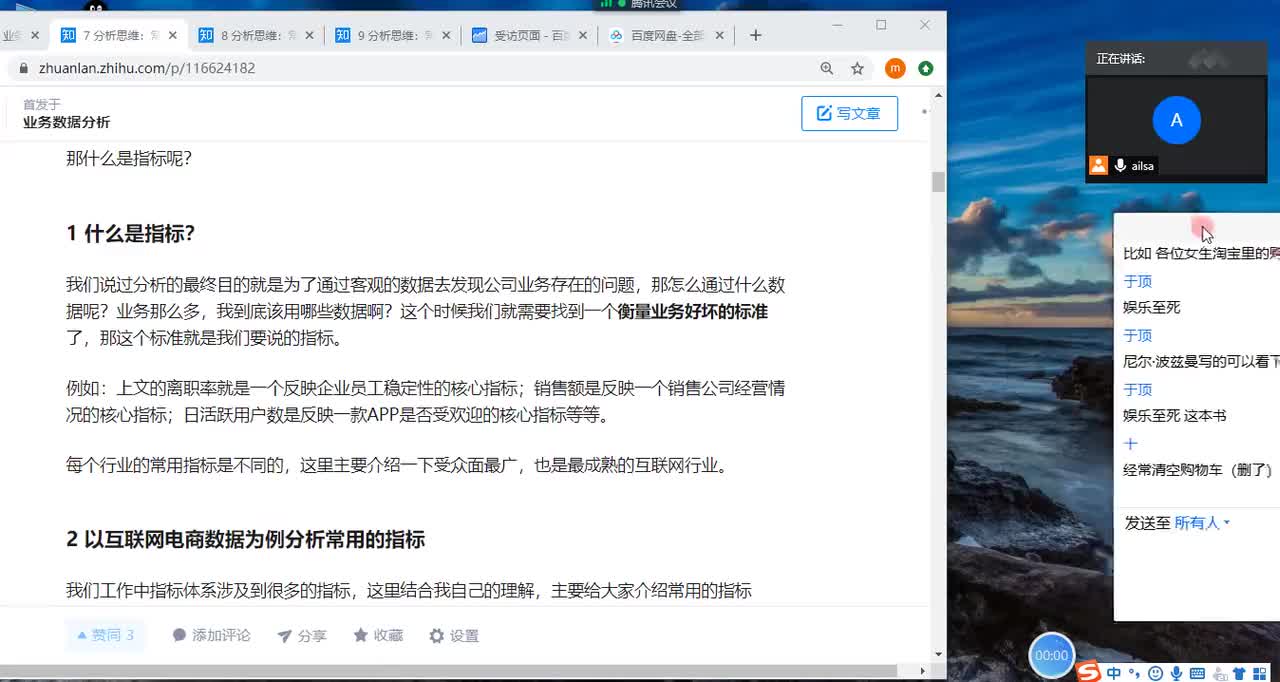This screenshot has height=682, width=1280.
Task: Open the 所有人 recipient dropdown
Action: [x=1202, y=523]
